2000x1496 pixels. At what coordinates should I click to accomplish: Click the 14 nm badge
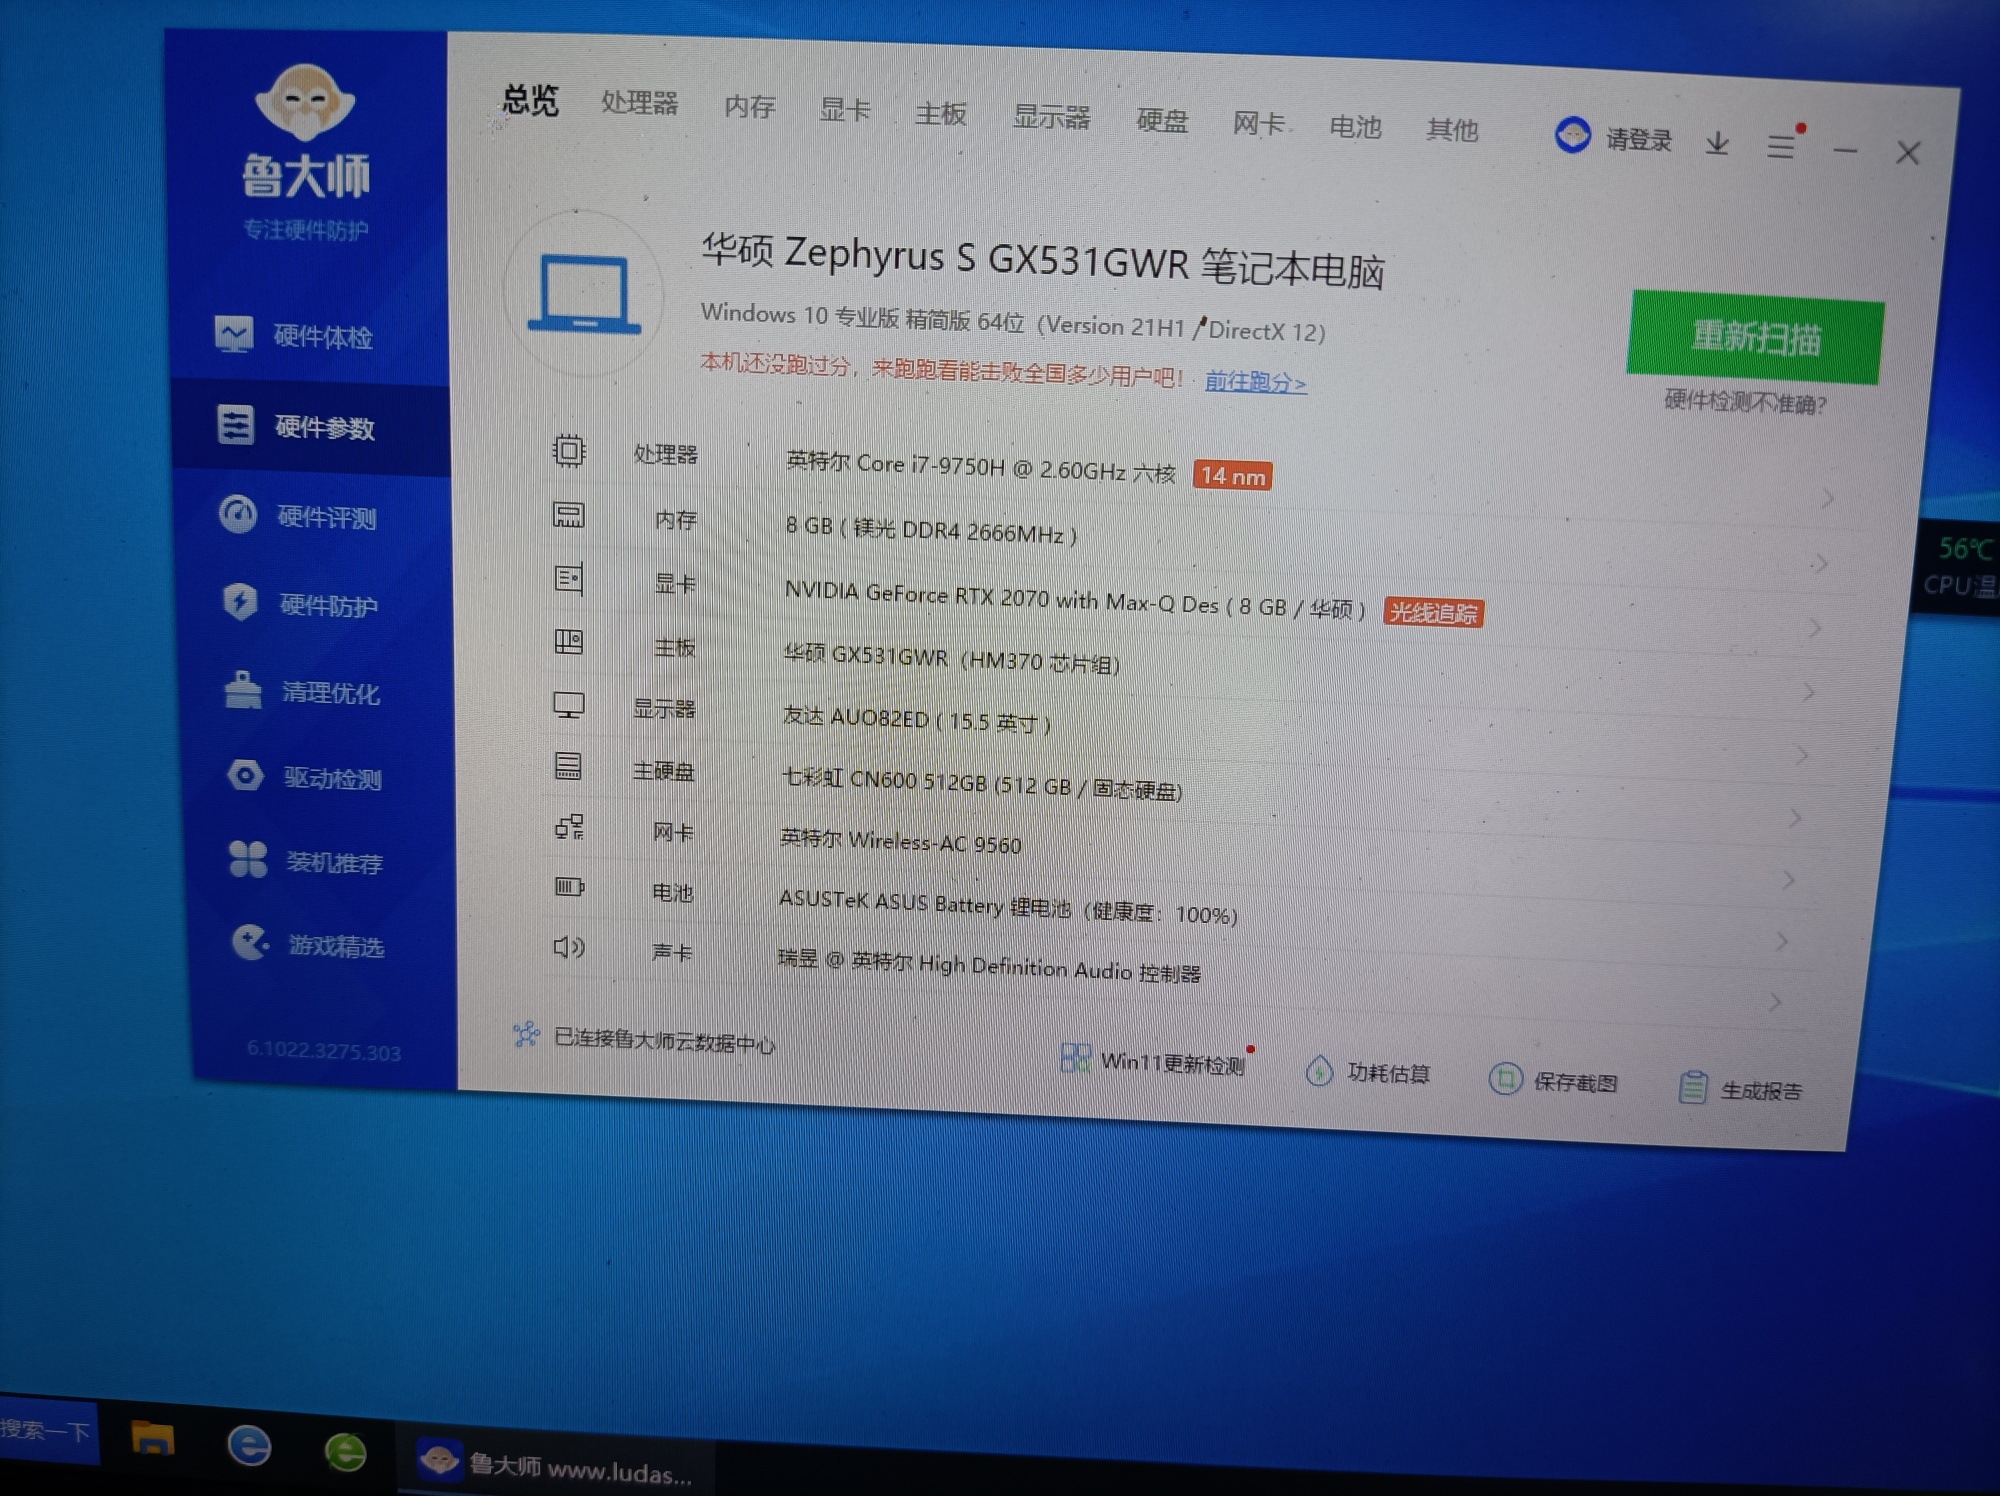pyautogui.click(x=1232, y=476)
